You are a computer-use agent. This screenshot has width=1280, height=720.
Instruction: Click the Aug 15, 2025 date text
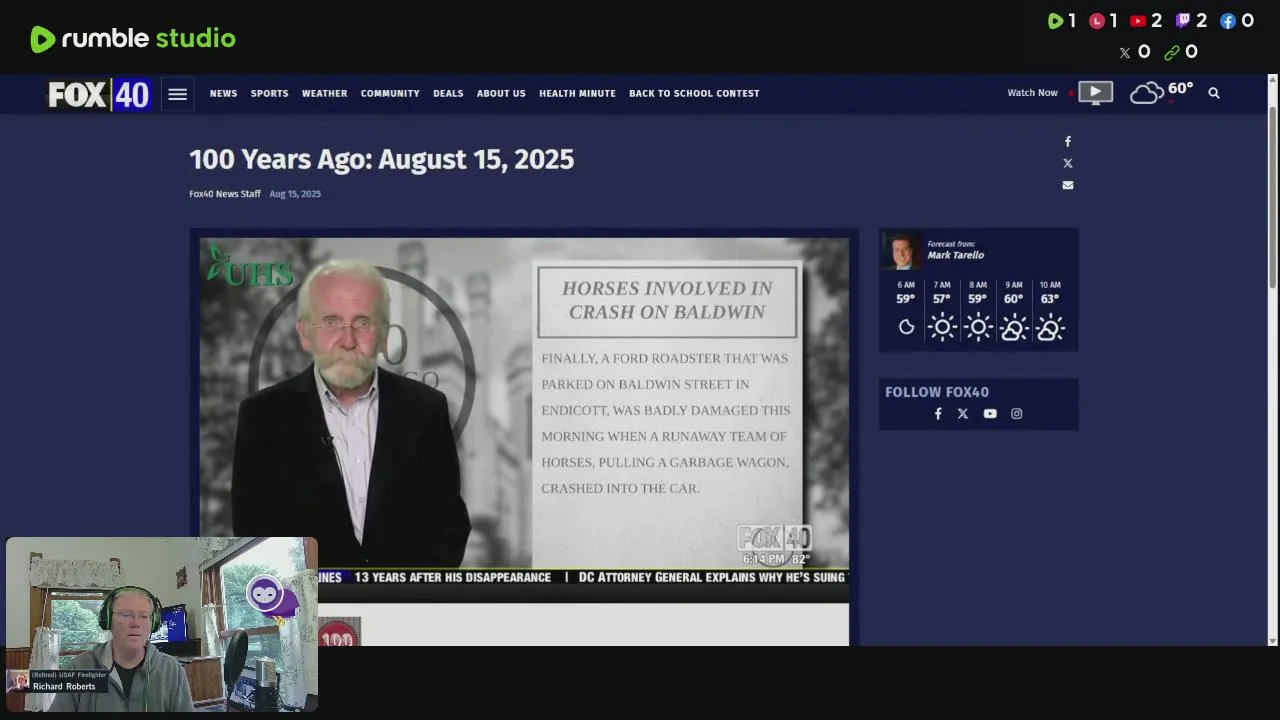pyautogui.click(x=295, y=194)
